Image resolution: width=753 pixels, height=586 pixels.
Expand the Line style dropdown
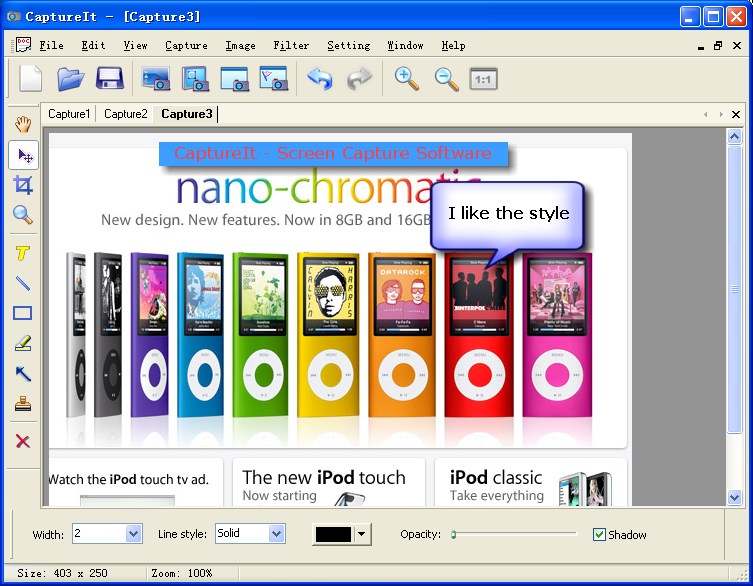tap(276, 533)
